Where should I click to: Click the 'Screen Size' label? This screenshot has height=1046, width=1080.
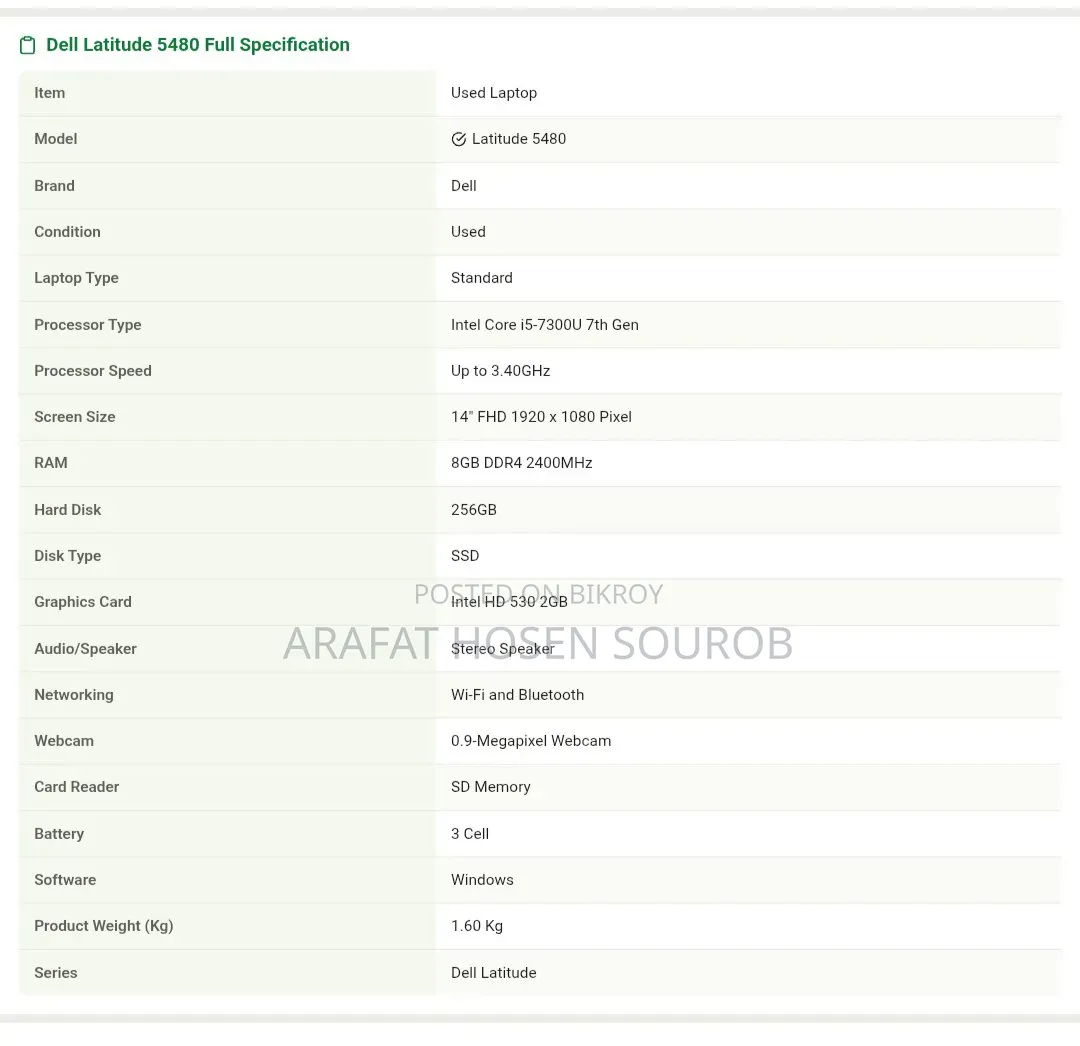(x=74, y=417)
